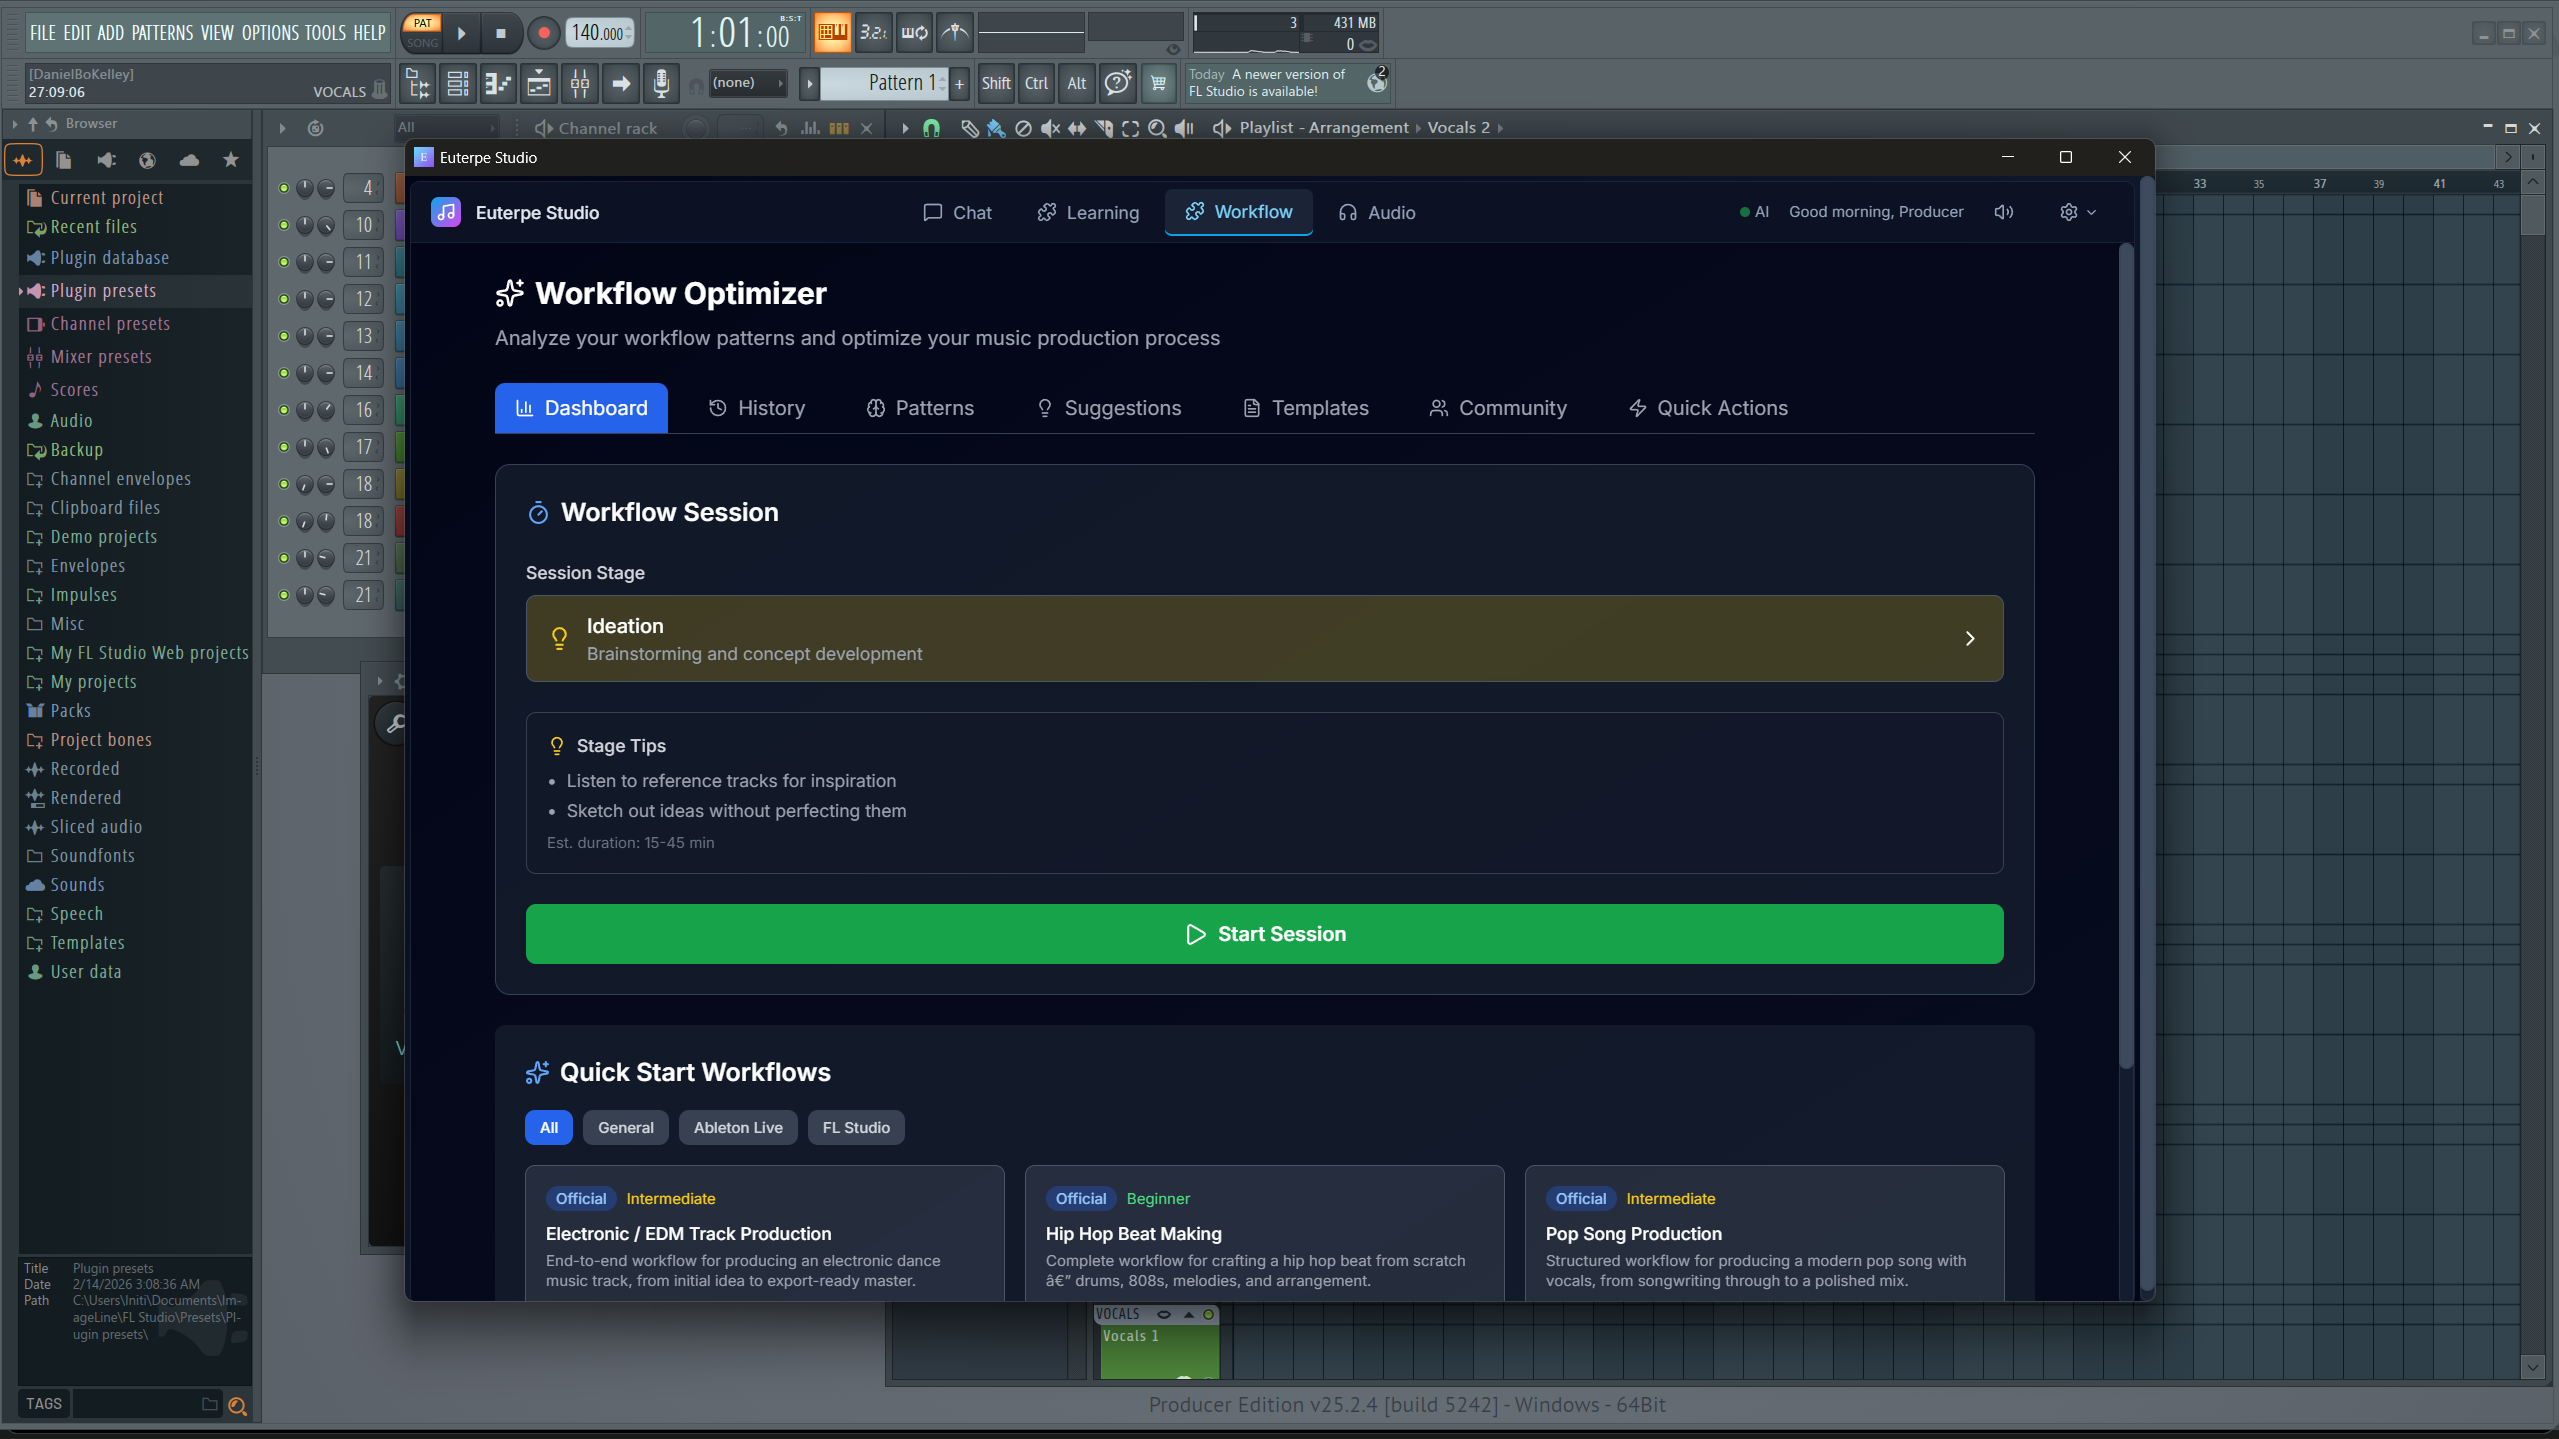Open the Pattern 1 selector
This screenshot has height=1439, width=2559.
coord(885,83)
